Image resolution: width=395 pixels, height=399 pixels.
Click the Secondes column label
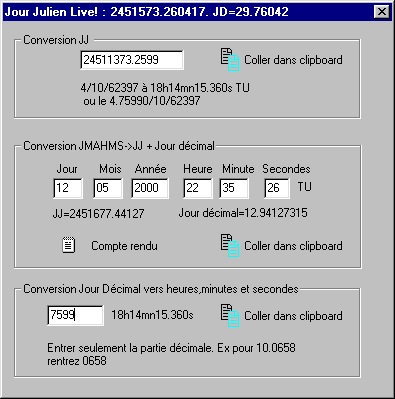point(286,169)
